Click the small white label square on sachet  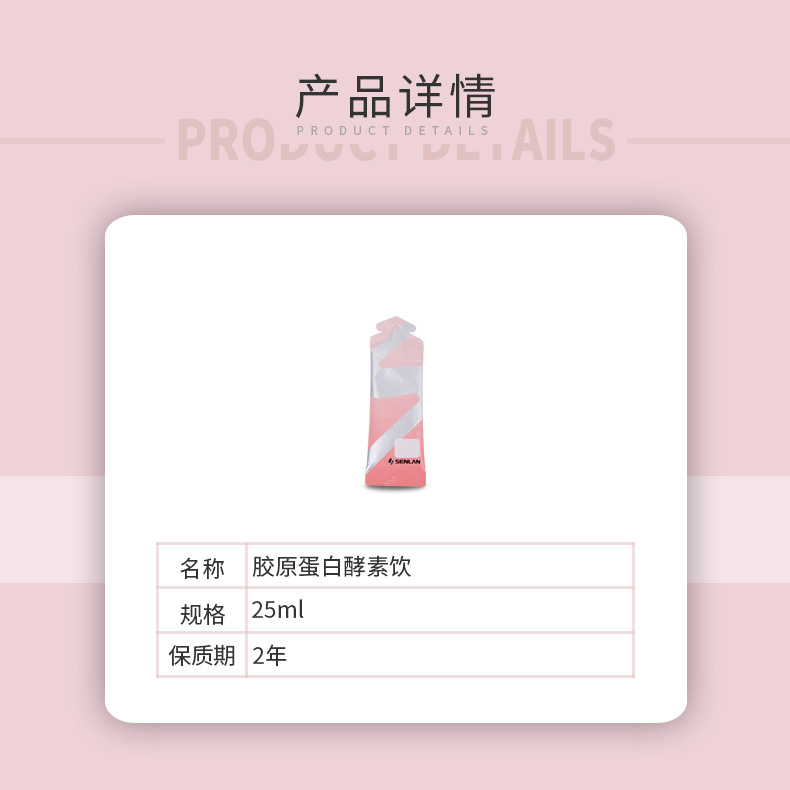click(x=407, y=447)
